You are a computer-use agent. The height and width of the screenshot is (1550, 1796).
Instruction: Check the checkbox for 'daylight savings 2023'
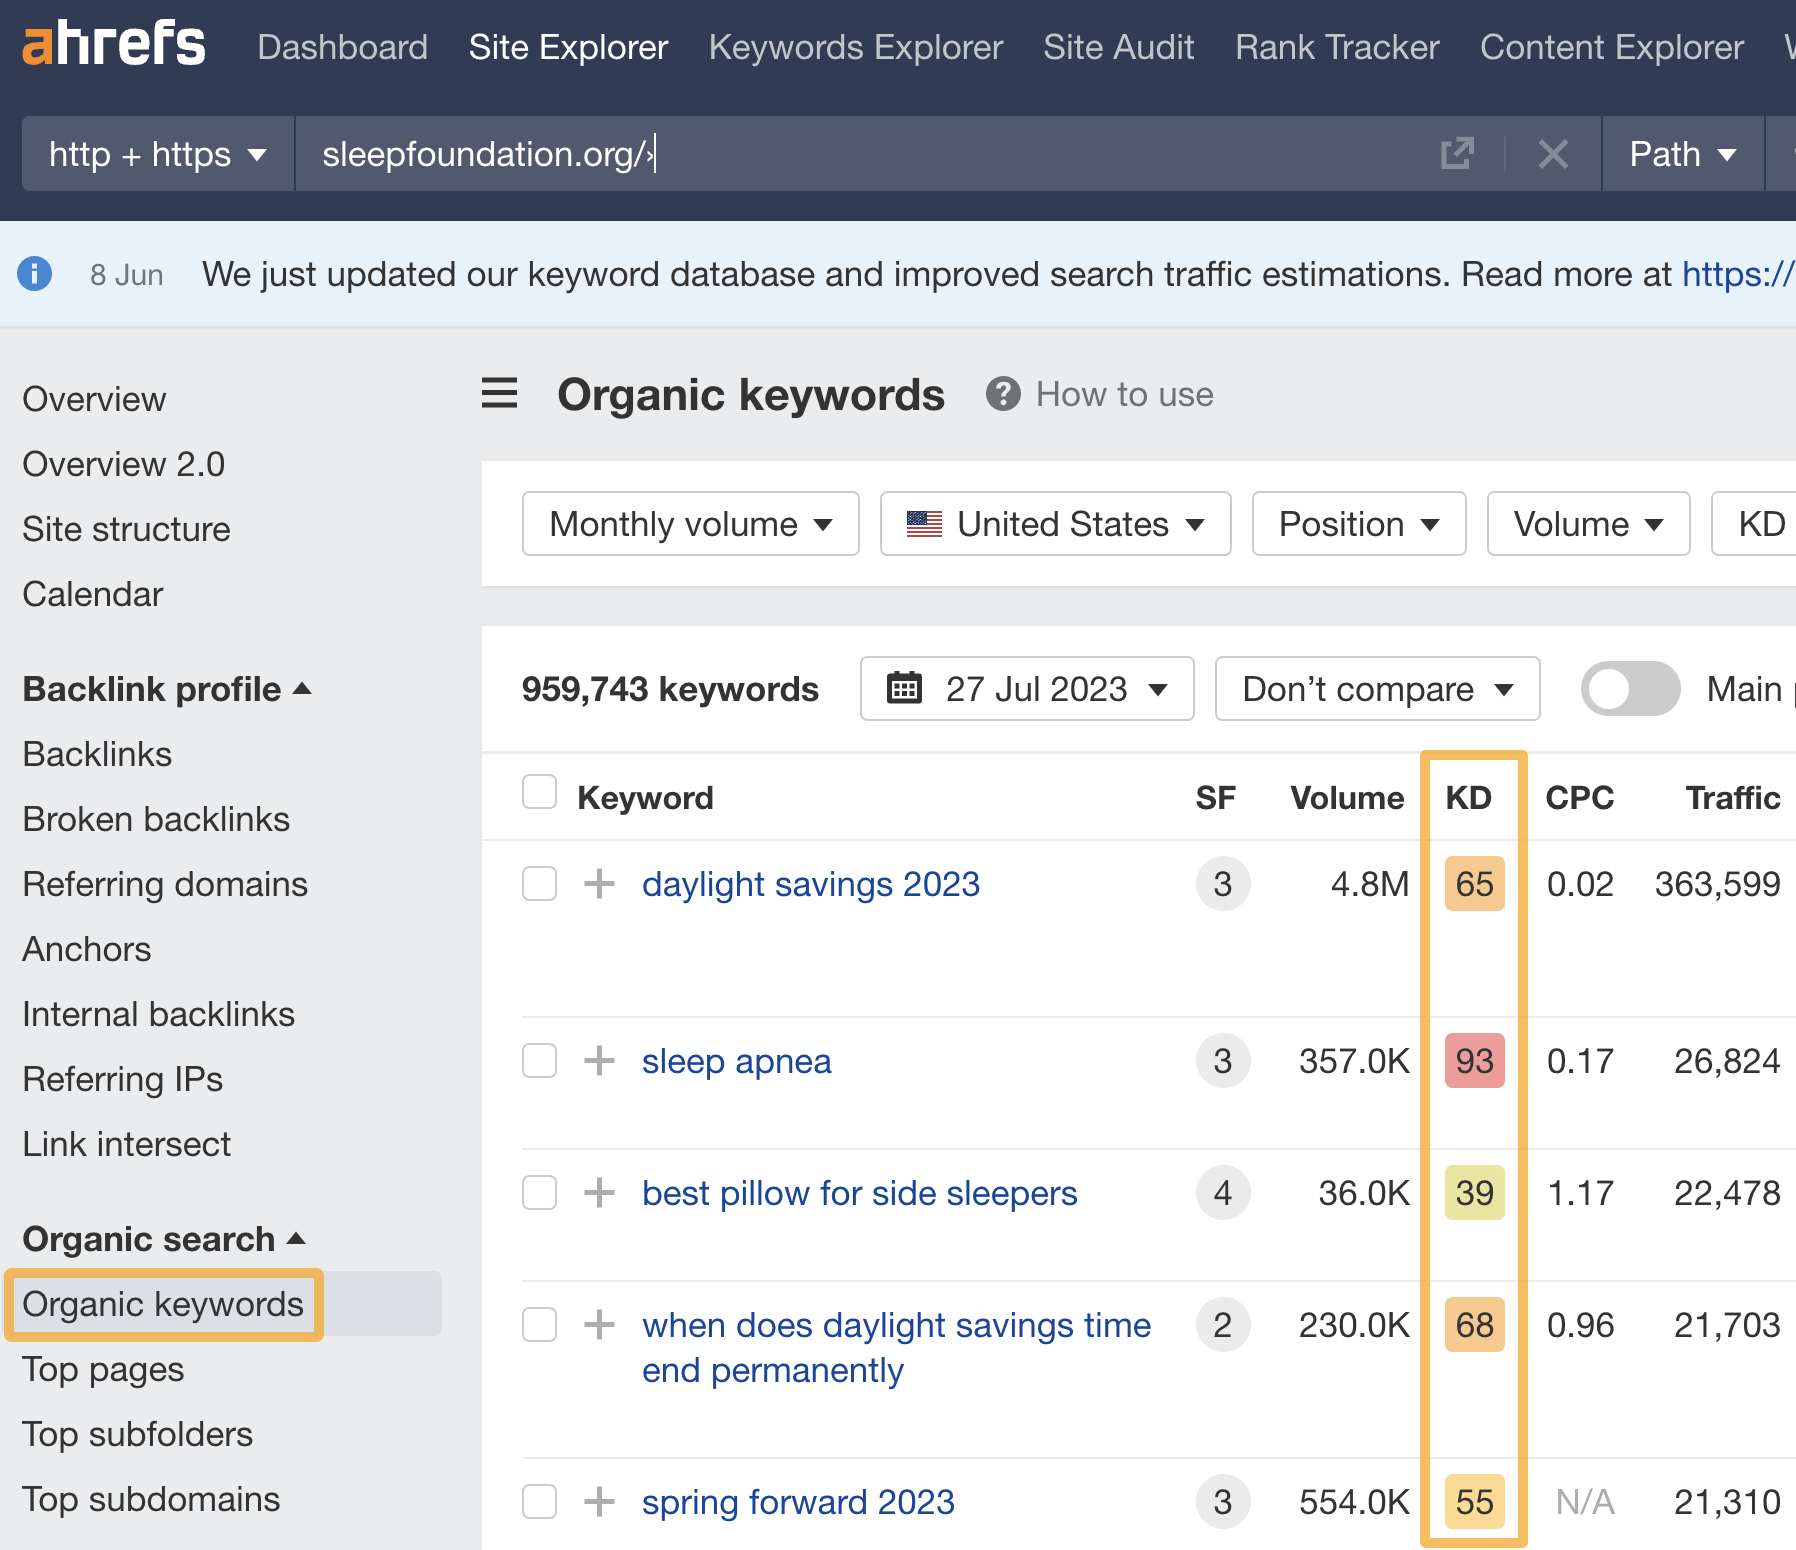point(539,883)
